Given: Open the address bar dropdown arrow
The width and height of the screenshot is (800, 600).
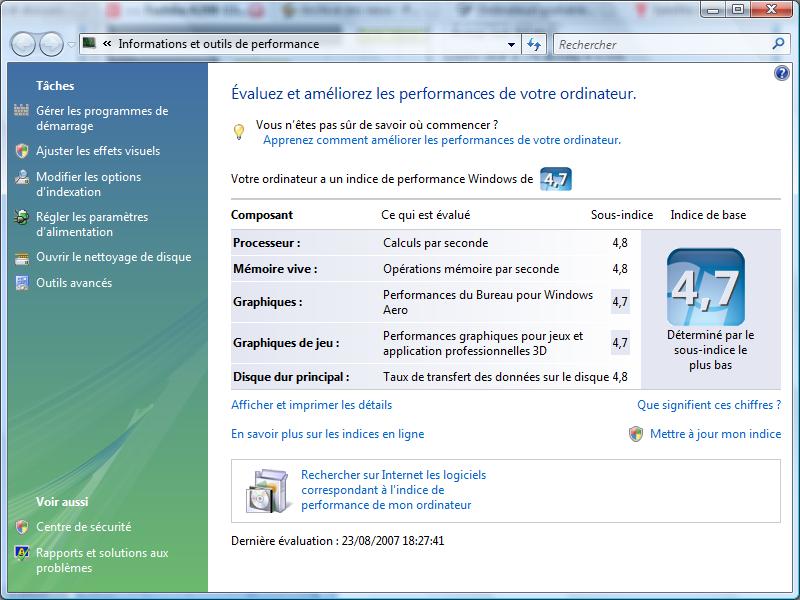Looking at the screenshot, I should (511, 44).
